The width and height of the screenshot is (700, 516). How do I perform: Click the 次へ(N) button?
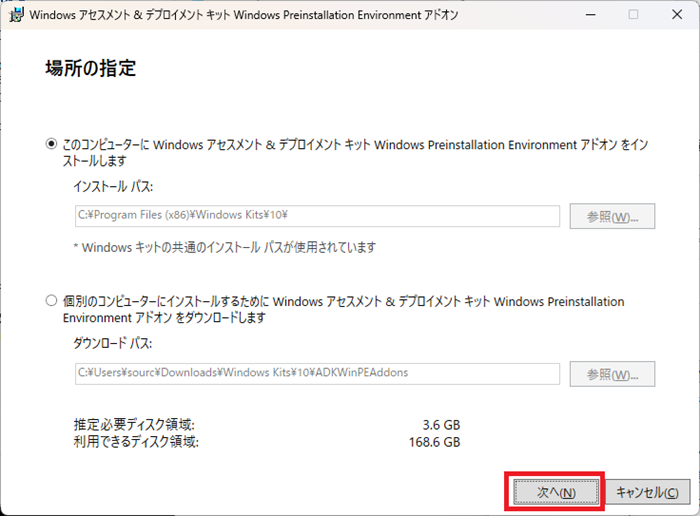click(x=555, y=492)
